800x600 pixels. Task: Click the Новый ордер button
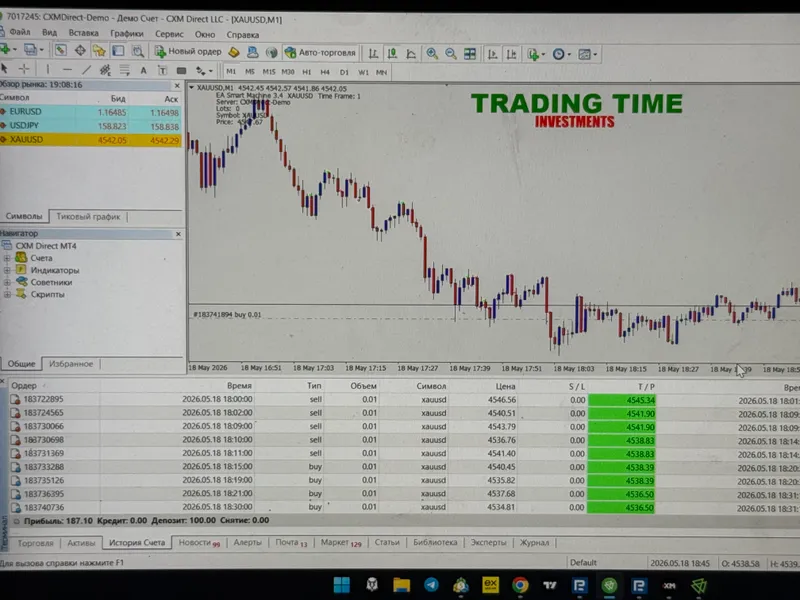point(188,52)
